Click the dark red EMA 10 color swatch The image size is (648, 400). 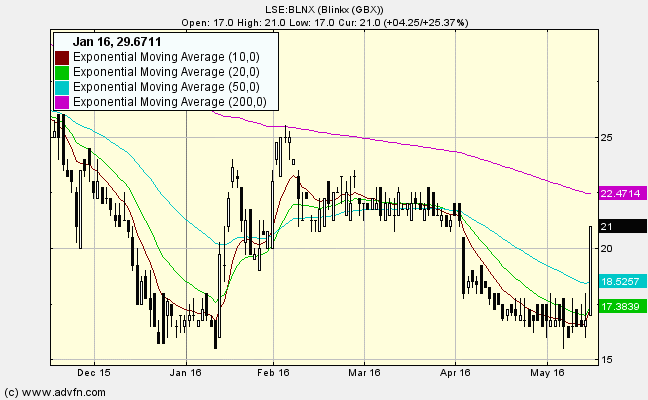(62, 57)
